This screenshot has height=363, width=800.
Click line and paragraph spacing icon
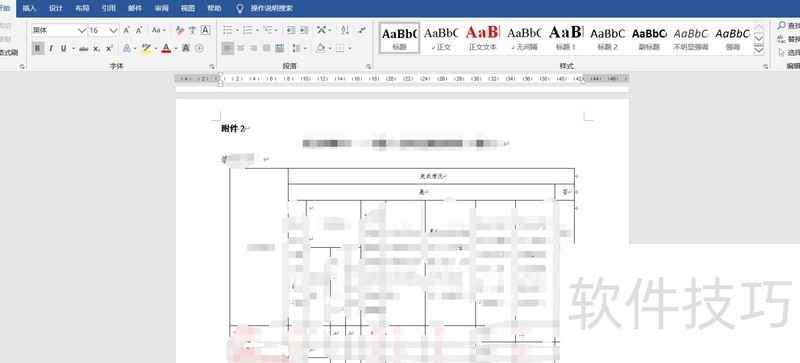tap(296, 49)
